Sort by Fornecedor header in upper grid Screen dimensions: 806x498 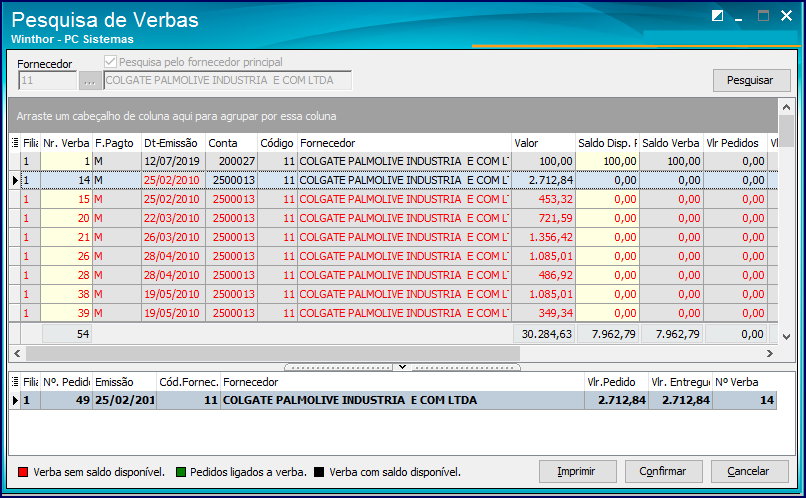pyautogui.click(x=404, y=143)
